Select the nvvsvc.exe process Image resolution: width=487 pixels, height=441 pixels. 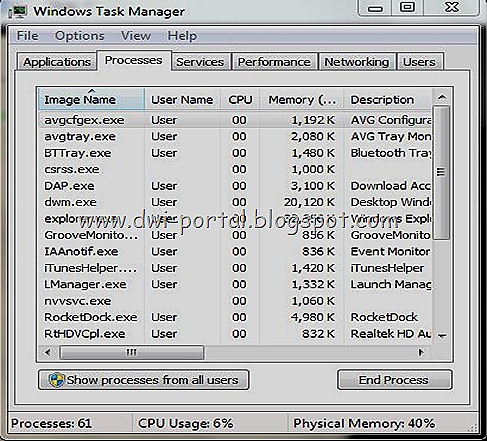point(235,301)
